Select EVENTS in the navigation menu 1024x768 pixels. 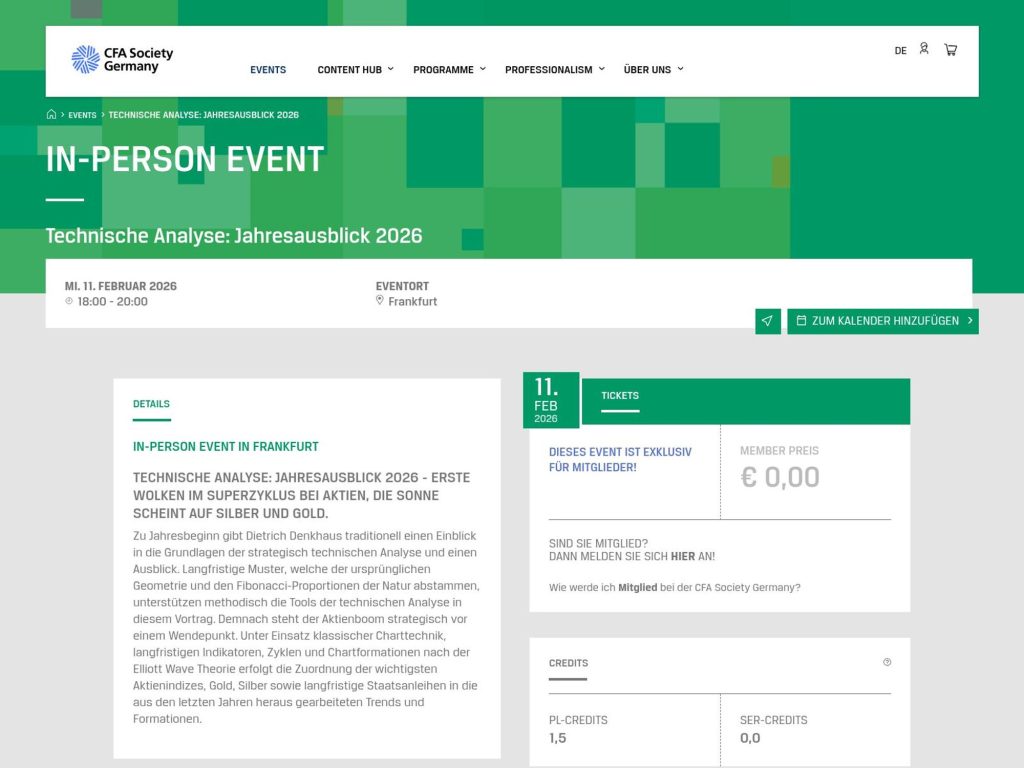[268, 70]
